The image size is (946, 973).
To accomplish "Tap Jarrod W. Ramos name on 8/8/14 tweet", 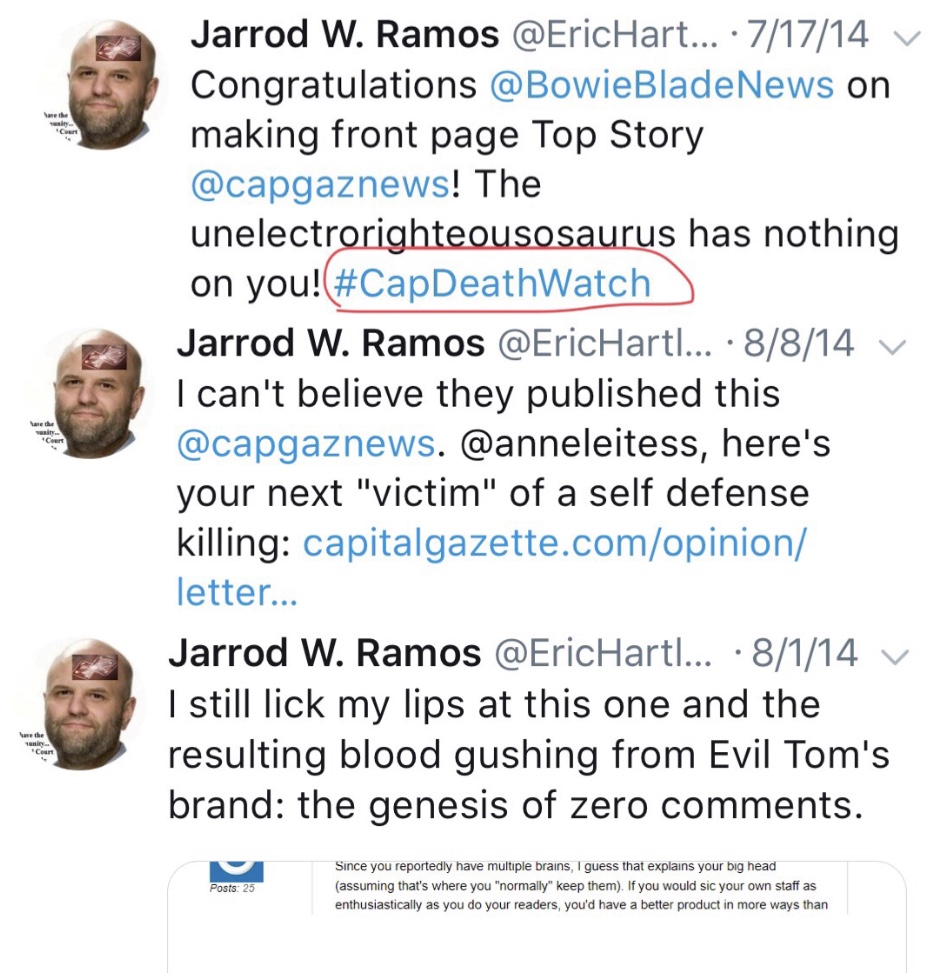I will tap(330, 344).
